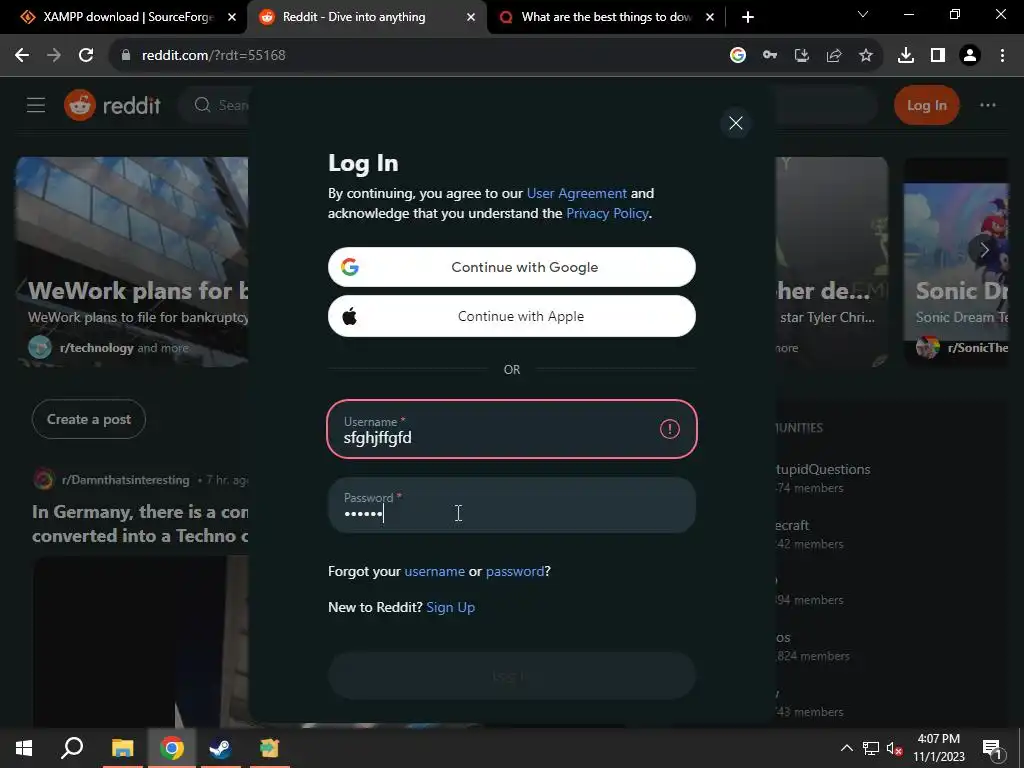Image resolution: width=1024 pixels, height=768 pixels.
Task: Click the orange Log In header button
Action: 926,105
